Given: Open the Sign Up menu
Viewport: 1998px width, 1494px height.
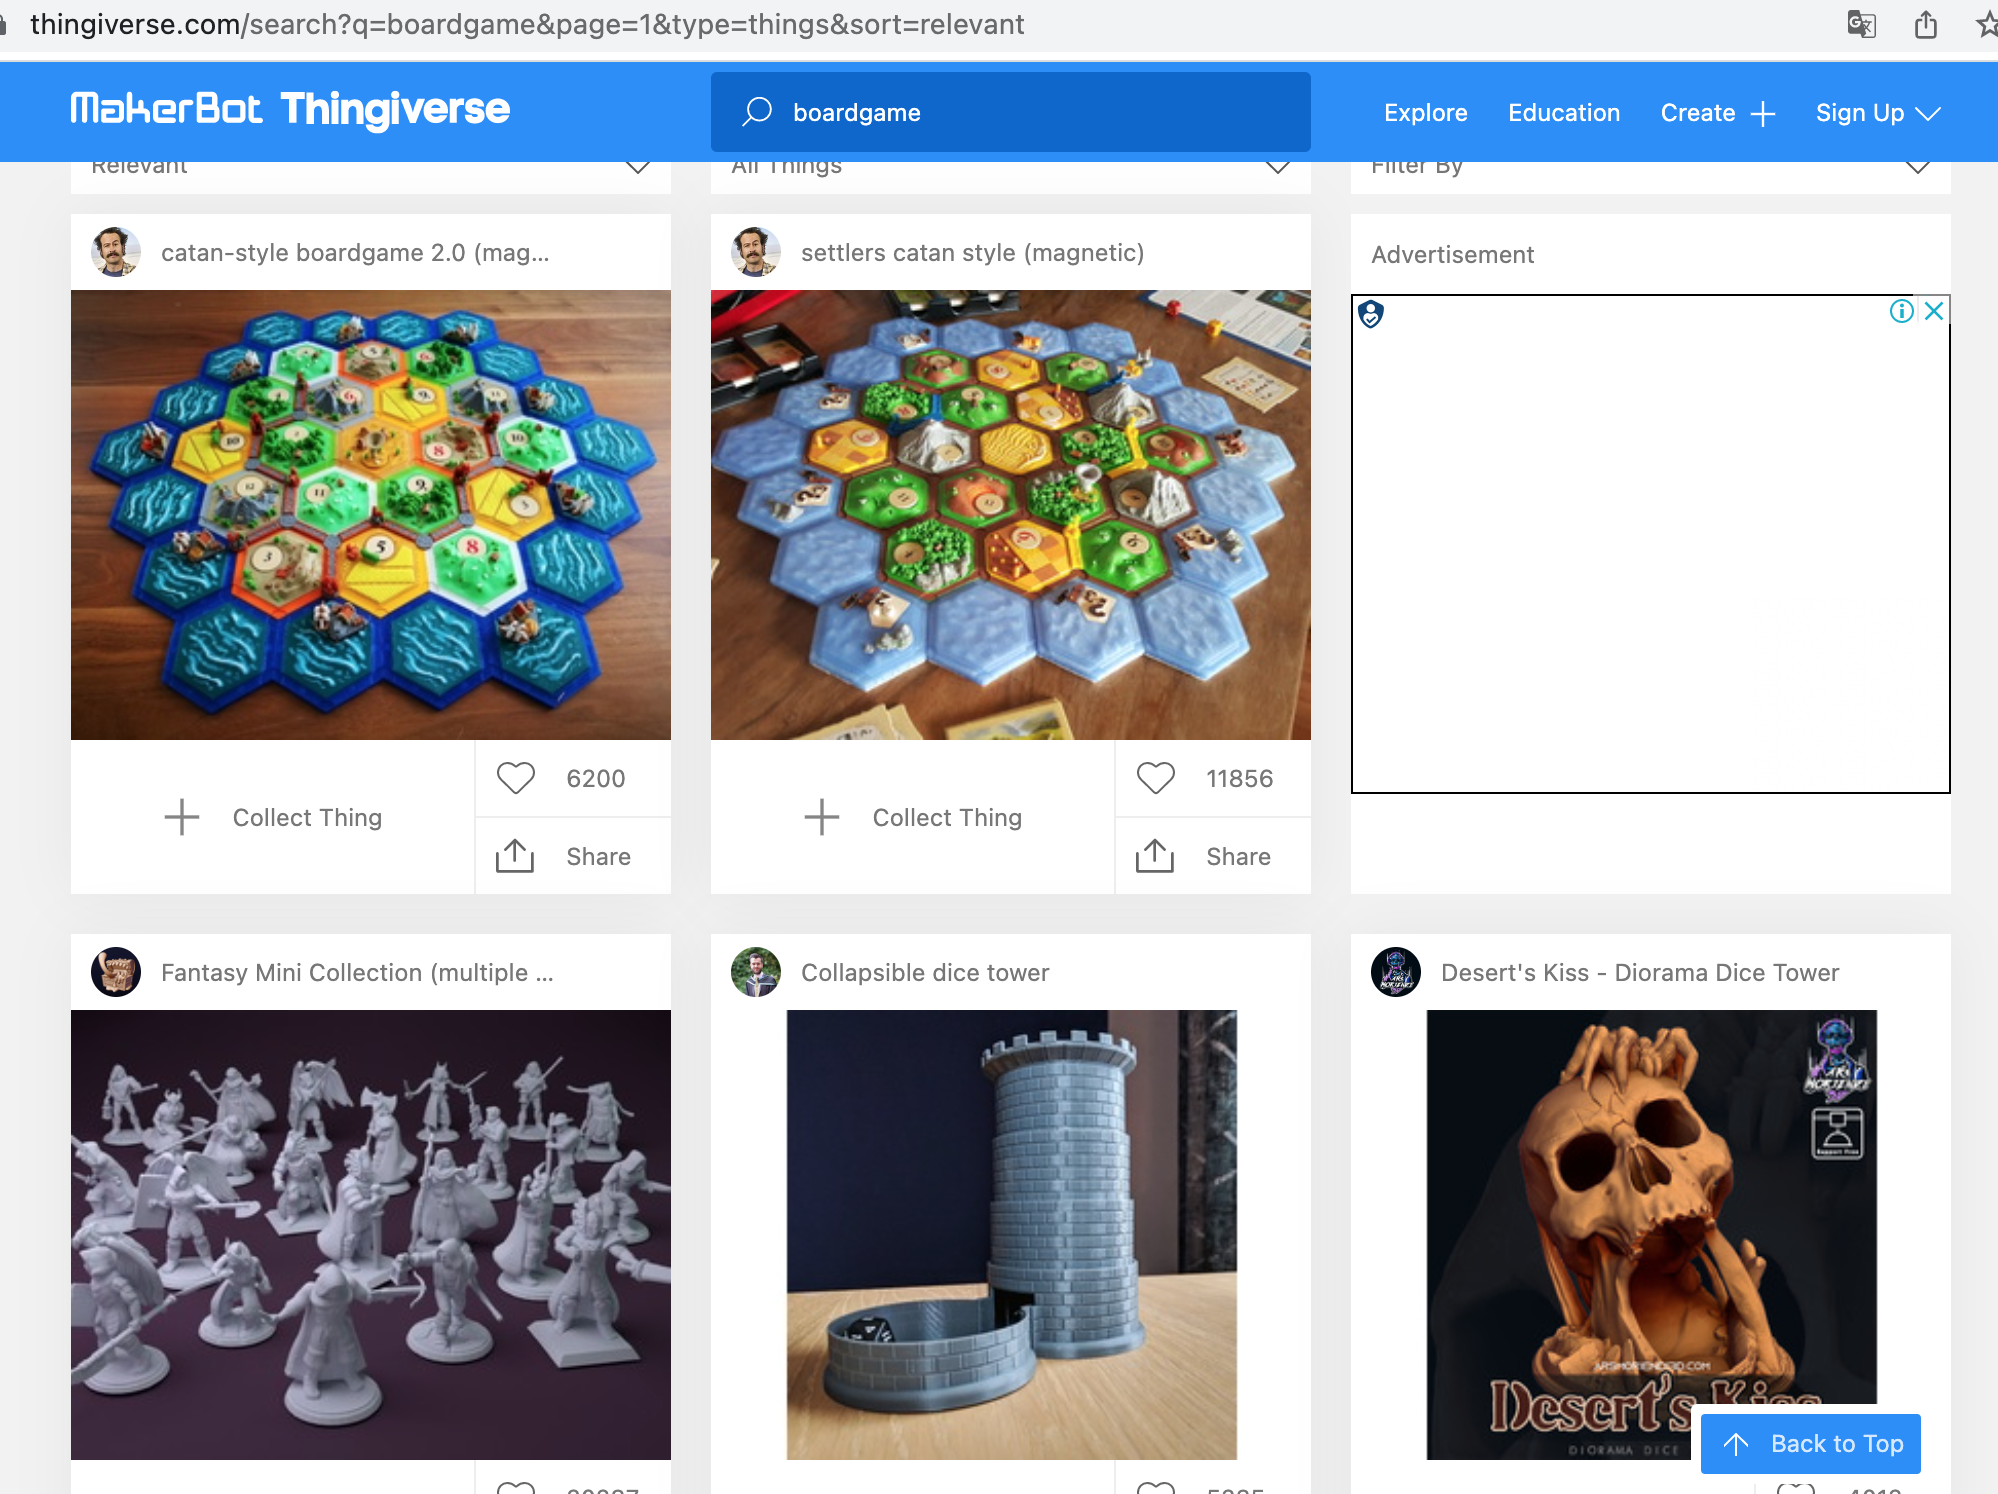Looking at the screenshot, I should [x=1877, y=113].
